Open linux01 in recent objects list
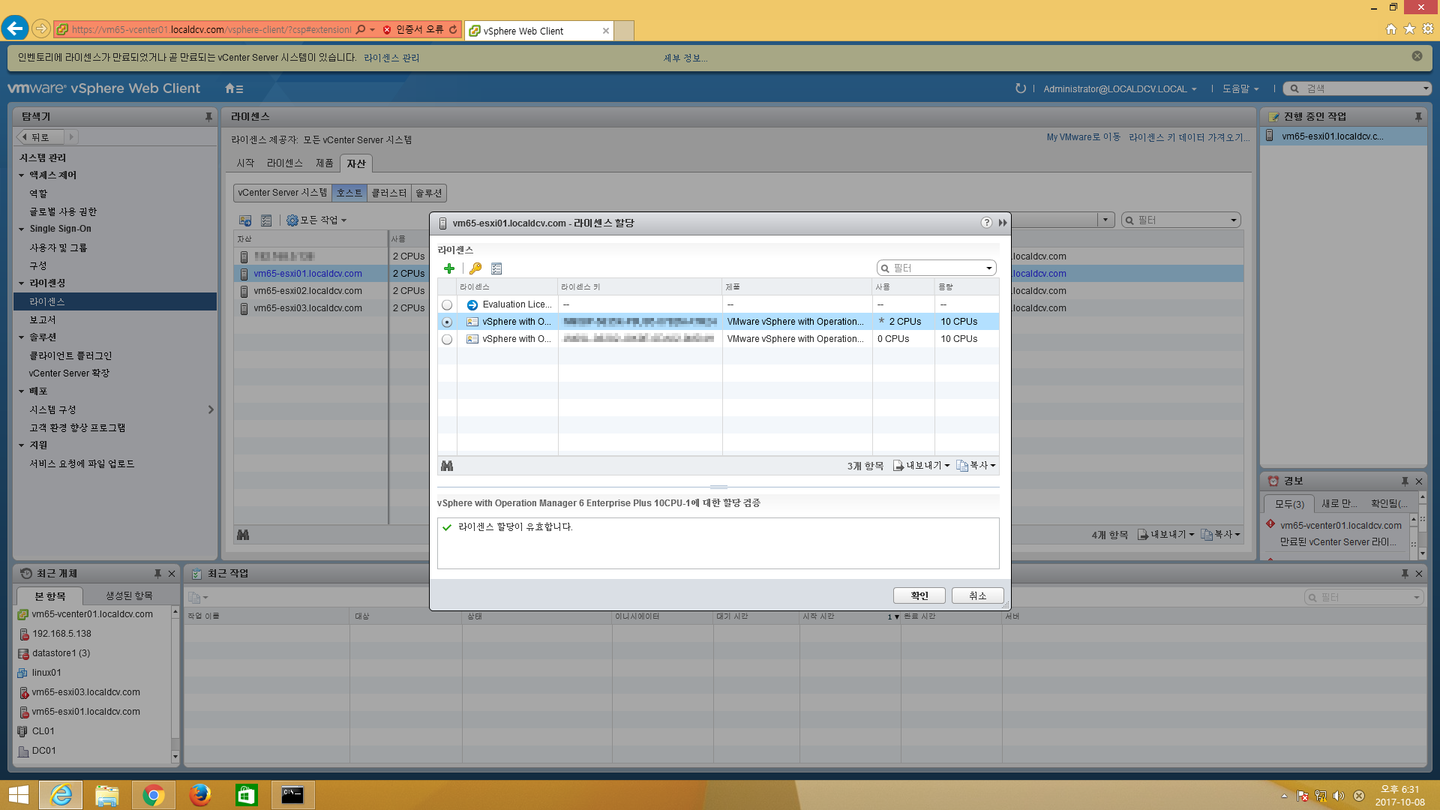The height and width of the screenshot is (810, 1440). click(46, 673)
